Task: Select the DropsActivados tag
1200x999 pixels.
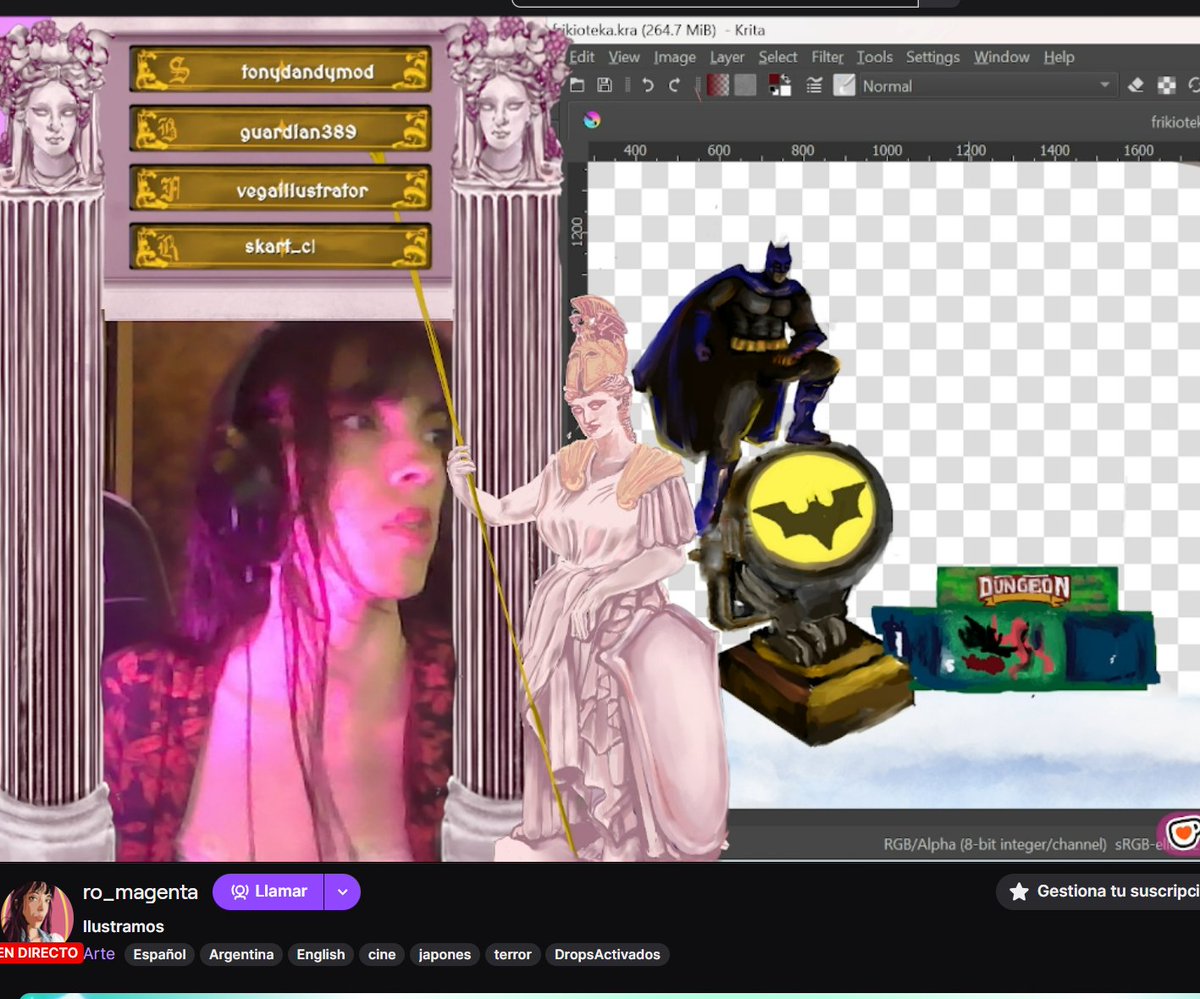Action: (x=608, y=954)
